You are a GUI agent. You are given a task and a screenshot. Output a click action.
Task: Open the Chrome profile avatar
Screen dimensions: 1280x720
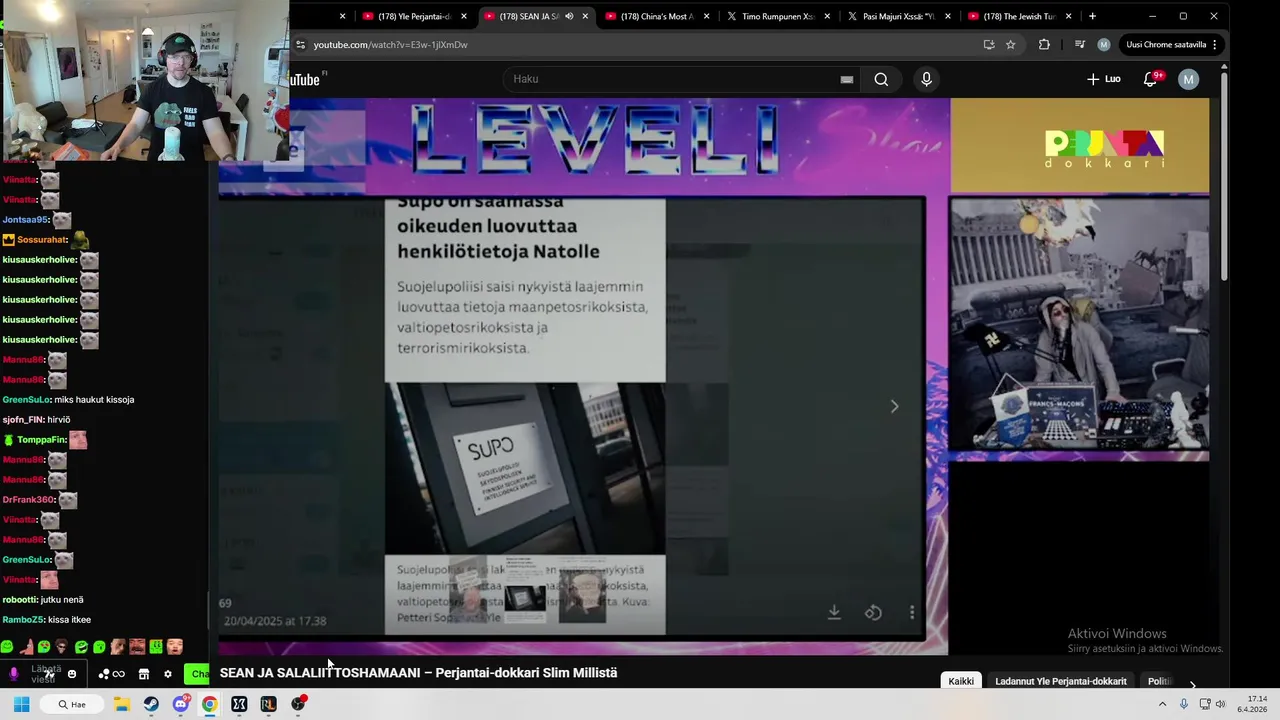pyautogui.click(x=1104, y=45)
